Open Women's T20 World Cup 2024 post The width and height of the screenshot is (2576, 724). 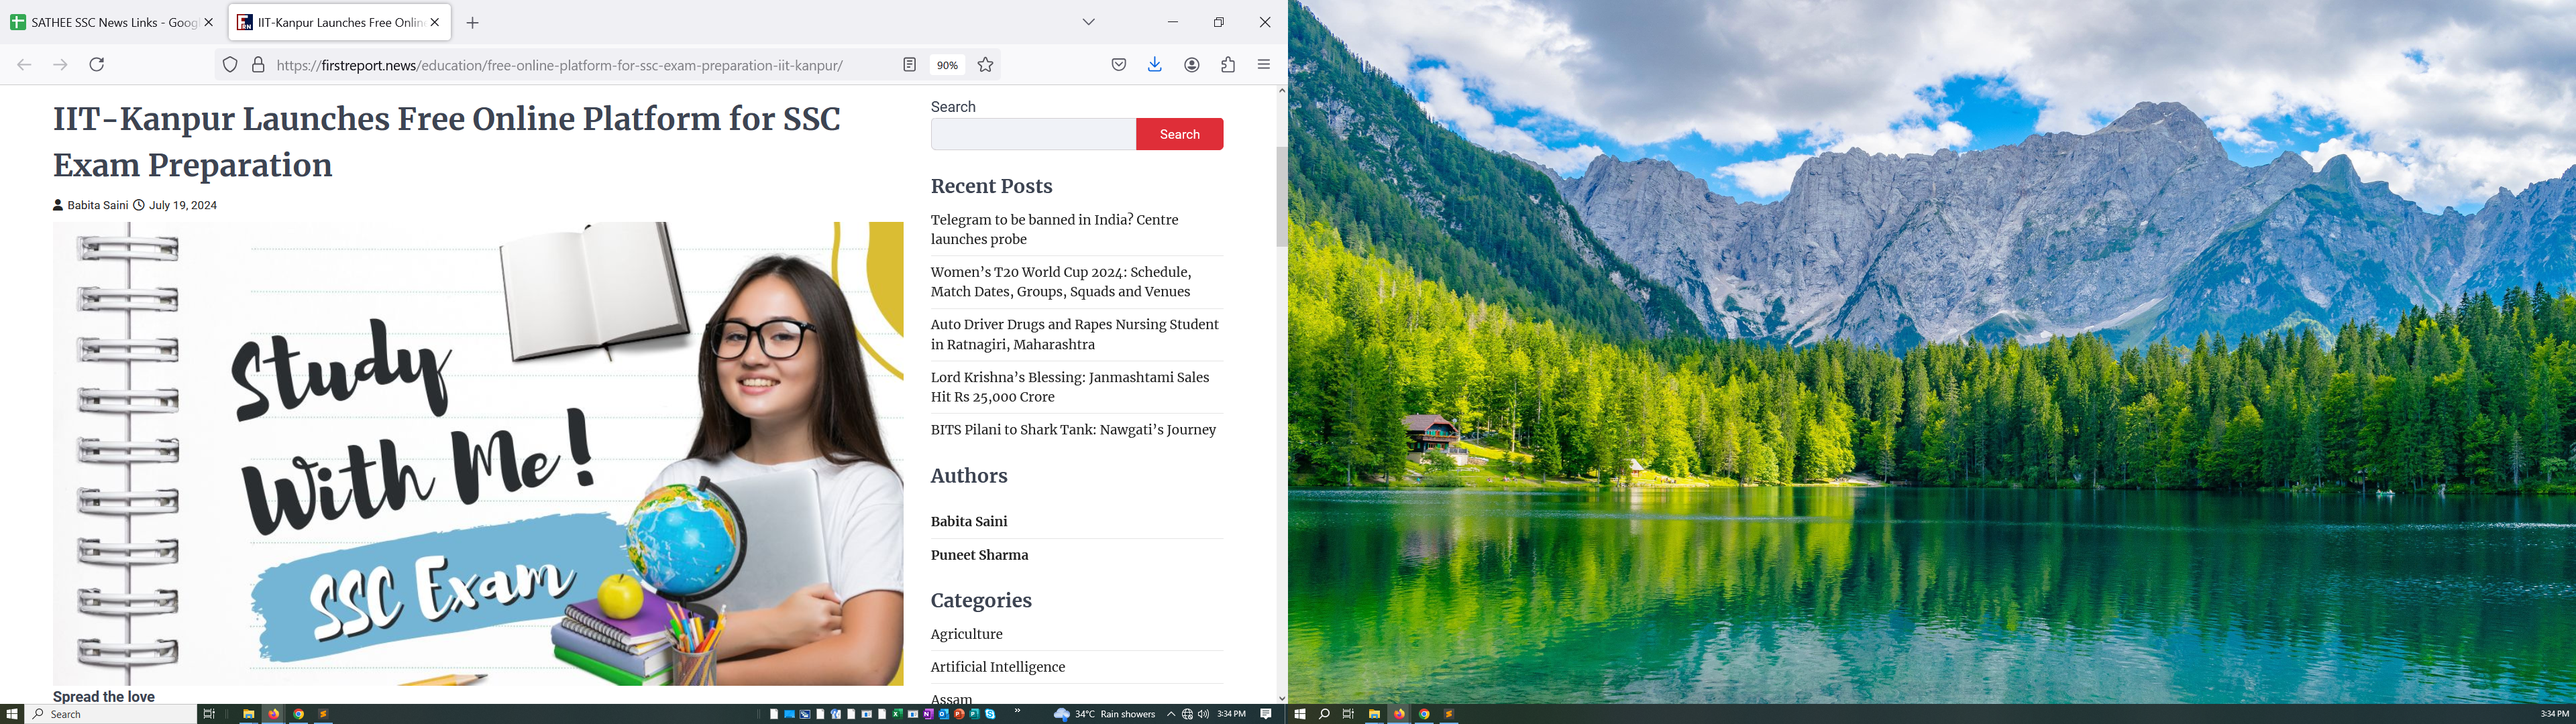[x=1061, y=282]
